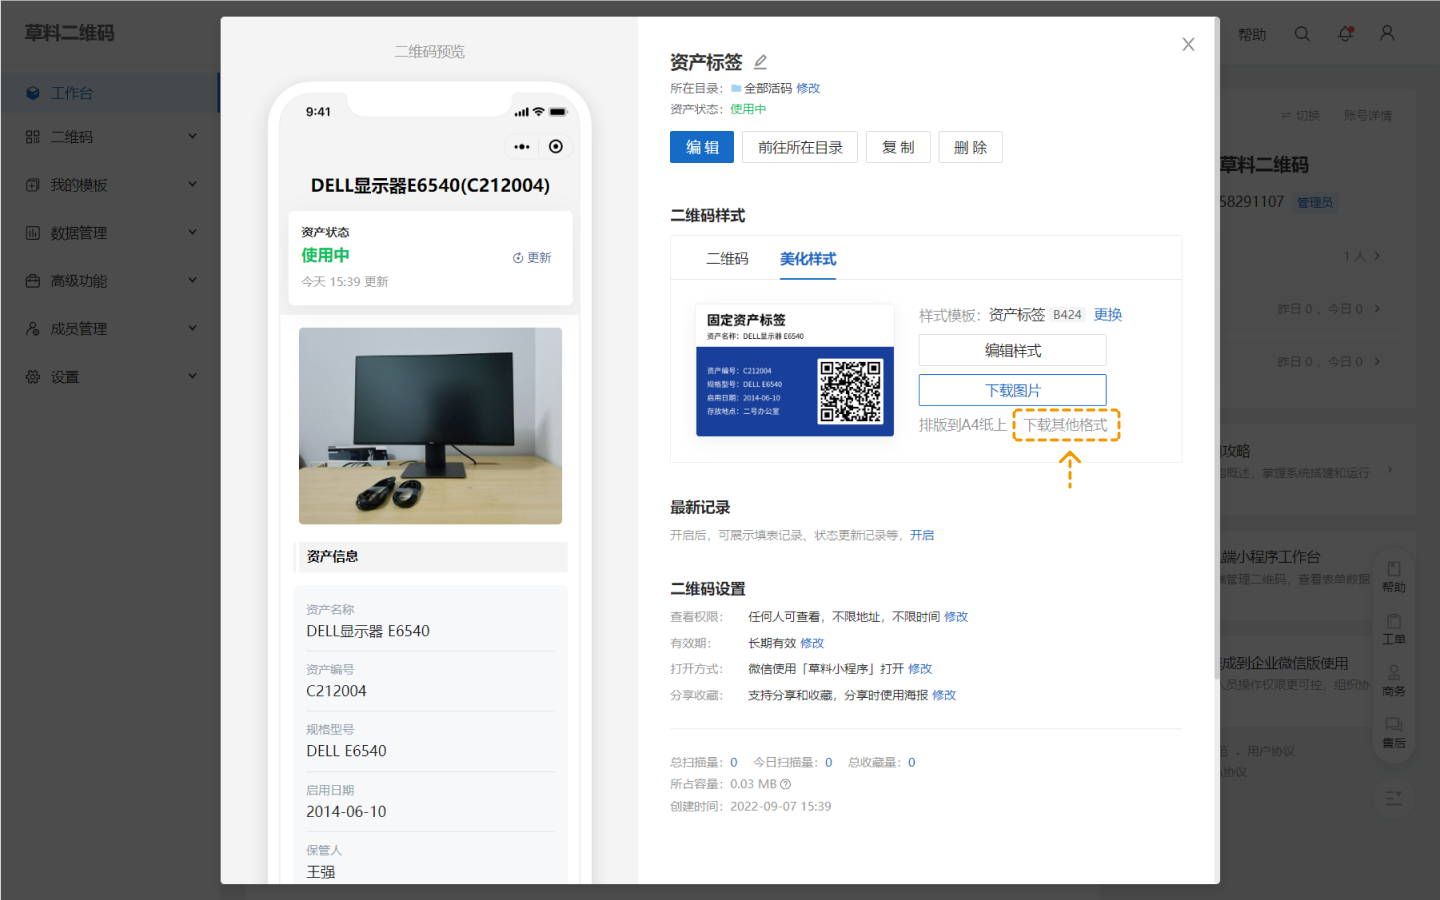
Task: Click the three-dots menu in phone preview
Action: [x=522, y=147]
